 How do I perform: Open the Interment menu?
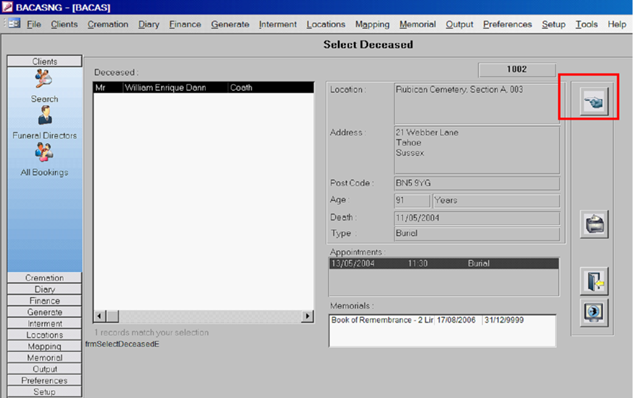(x=278, y=24)
